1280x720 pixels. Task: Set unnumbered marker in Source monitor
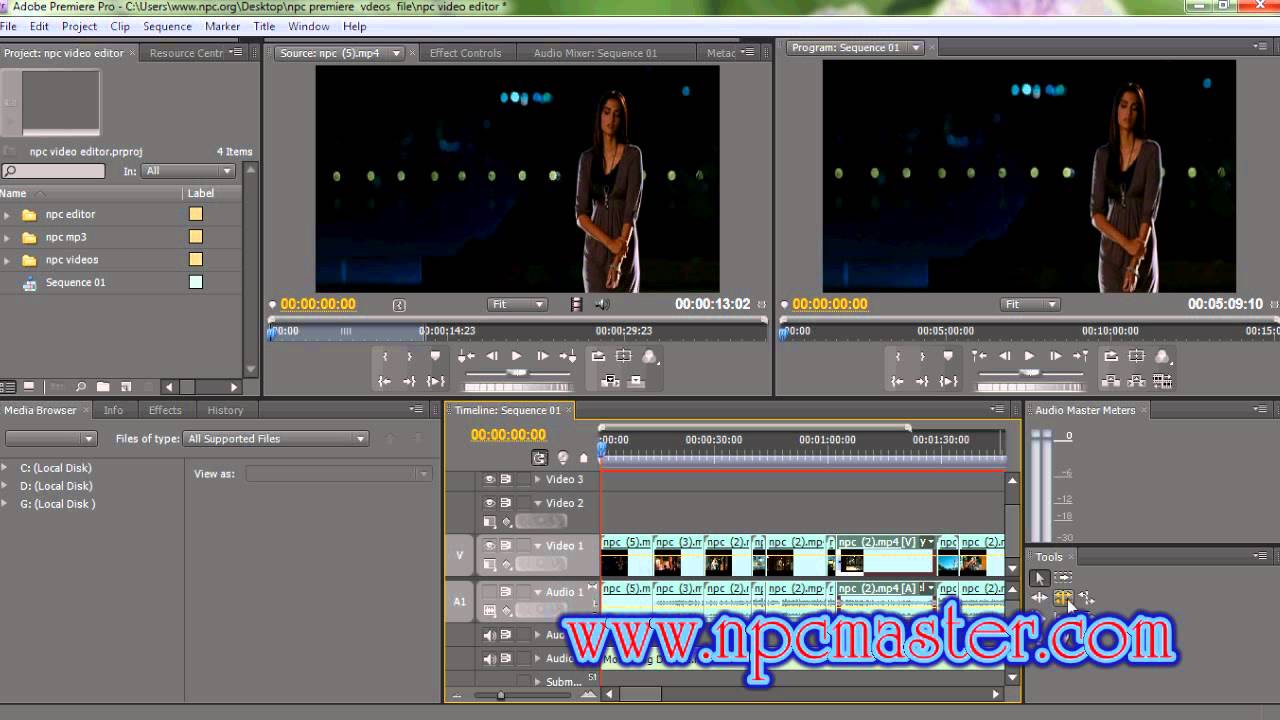[435, 357]
